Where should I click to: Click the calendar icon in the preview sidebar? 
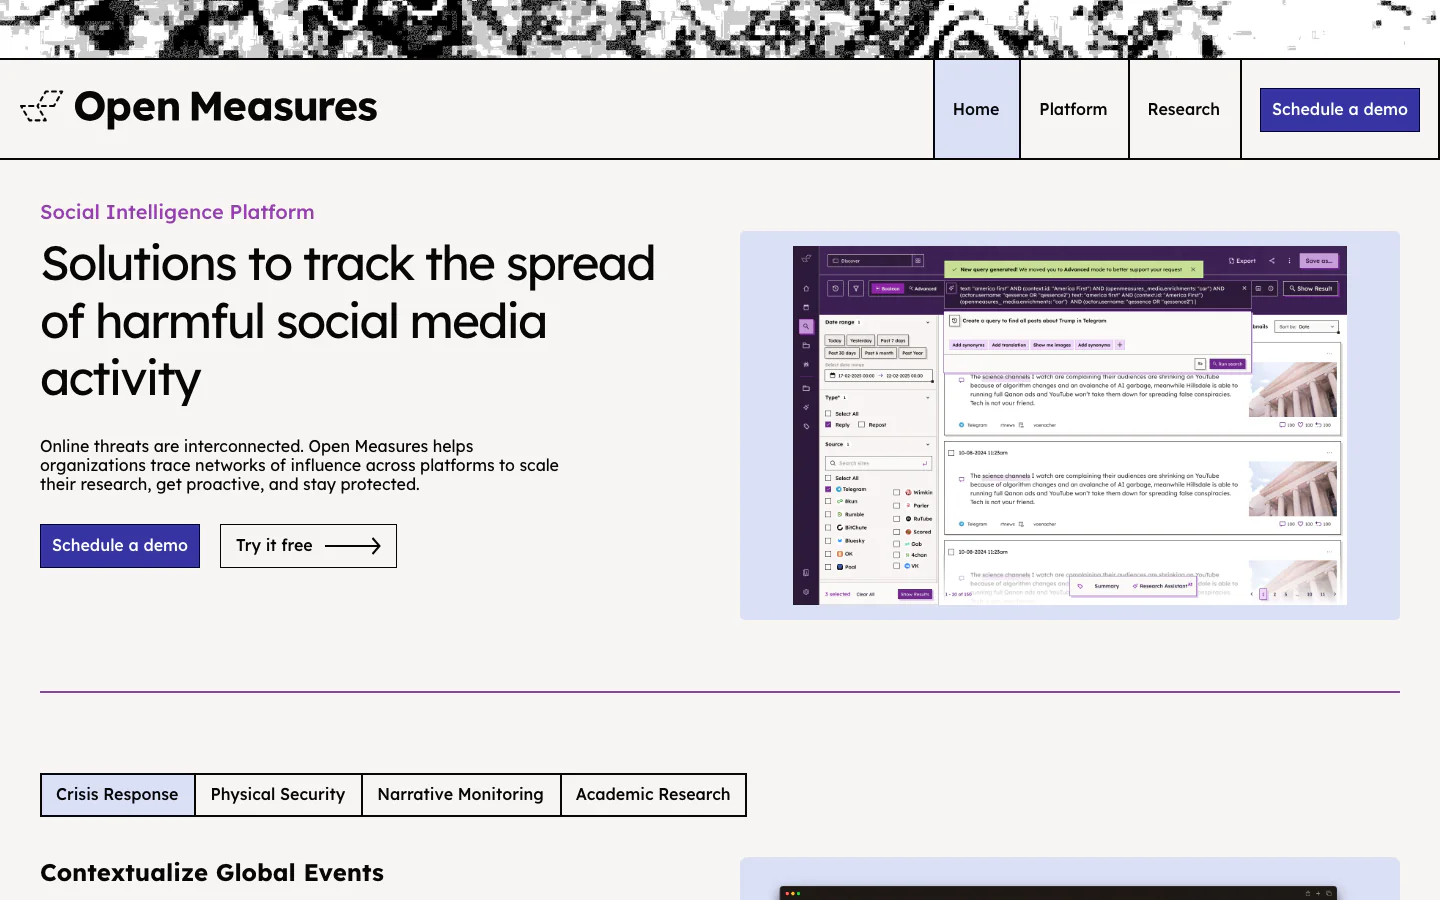tap(806, 307)
